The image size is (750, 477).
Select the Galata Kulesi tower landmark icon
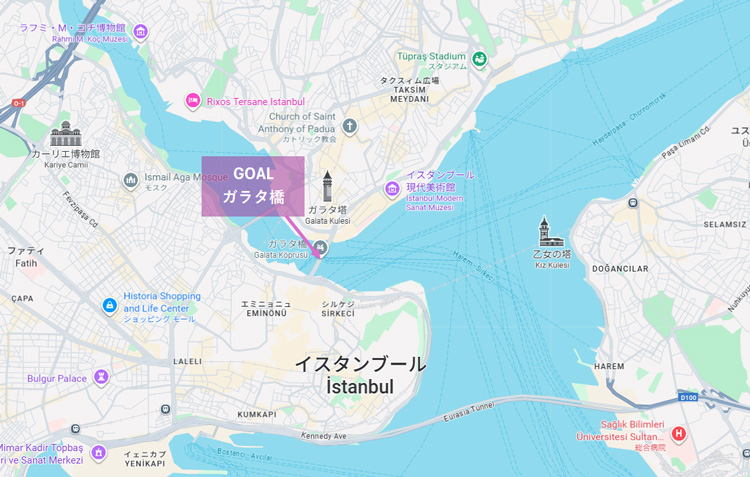point(327,186)
